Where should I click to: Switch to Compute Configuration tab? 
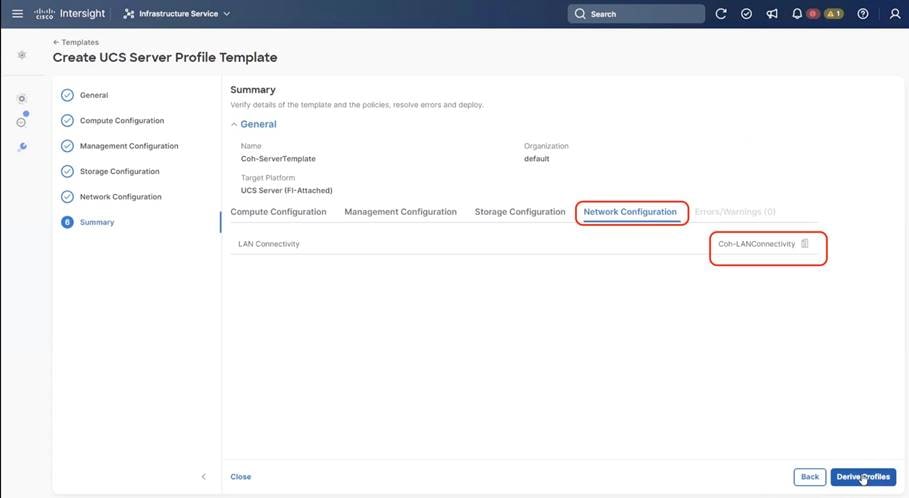coord(278,212)
